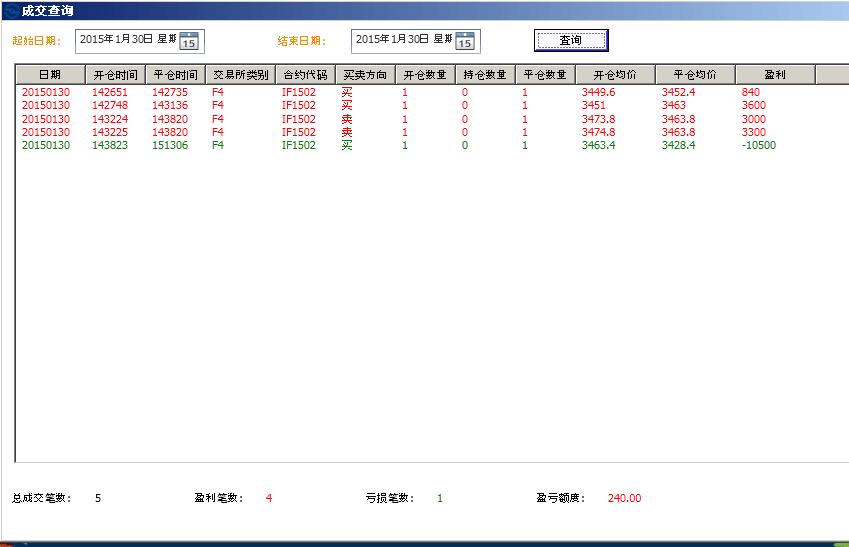Image resolution: width=849 pixels, height=547 pixels.
Task: Click open price 3473.8
Action: (598, 119)
